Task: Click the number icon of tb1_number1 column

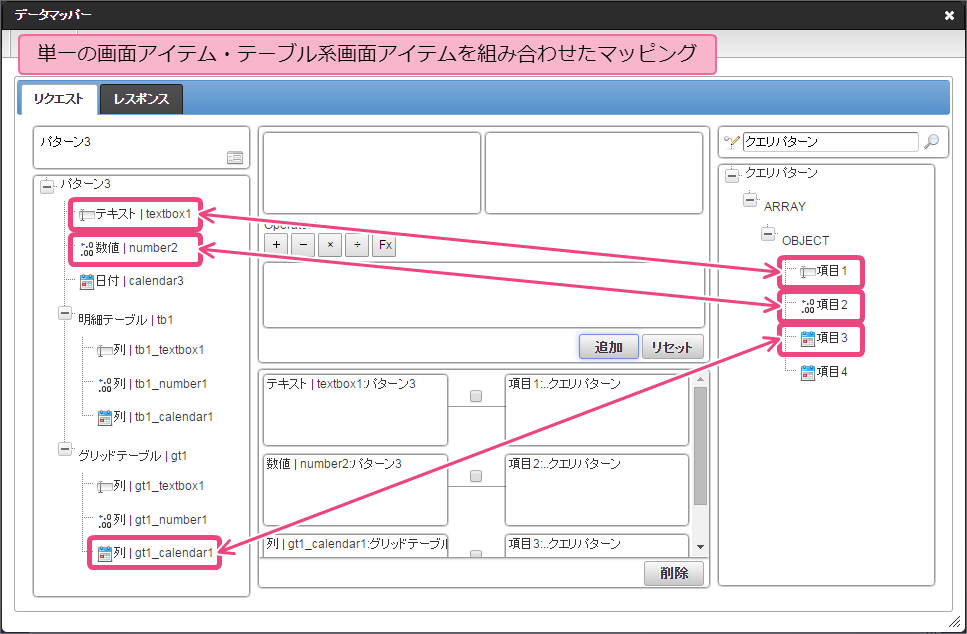Action: 104,383
